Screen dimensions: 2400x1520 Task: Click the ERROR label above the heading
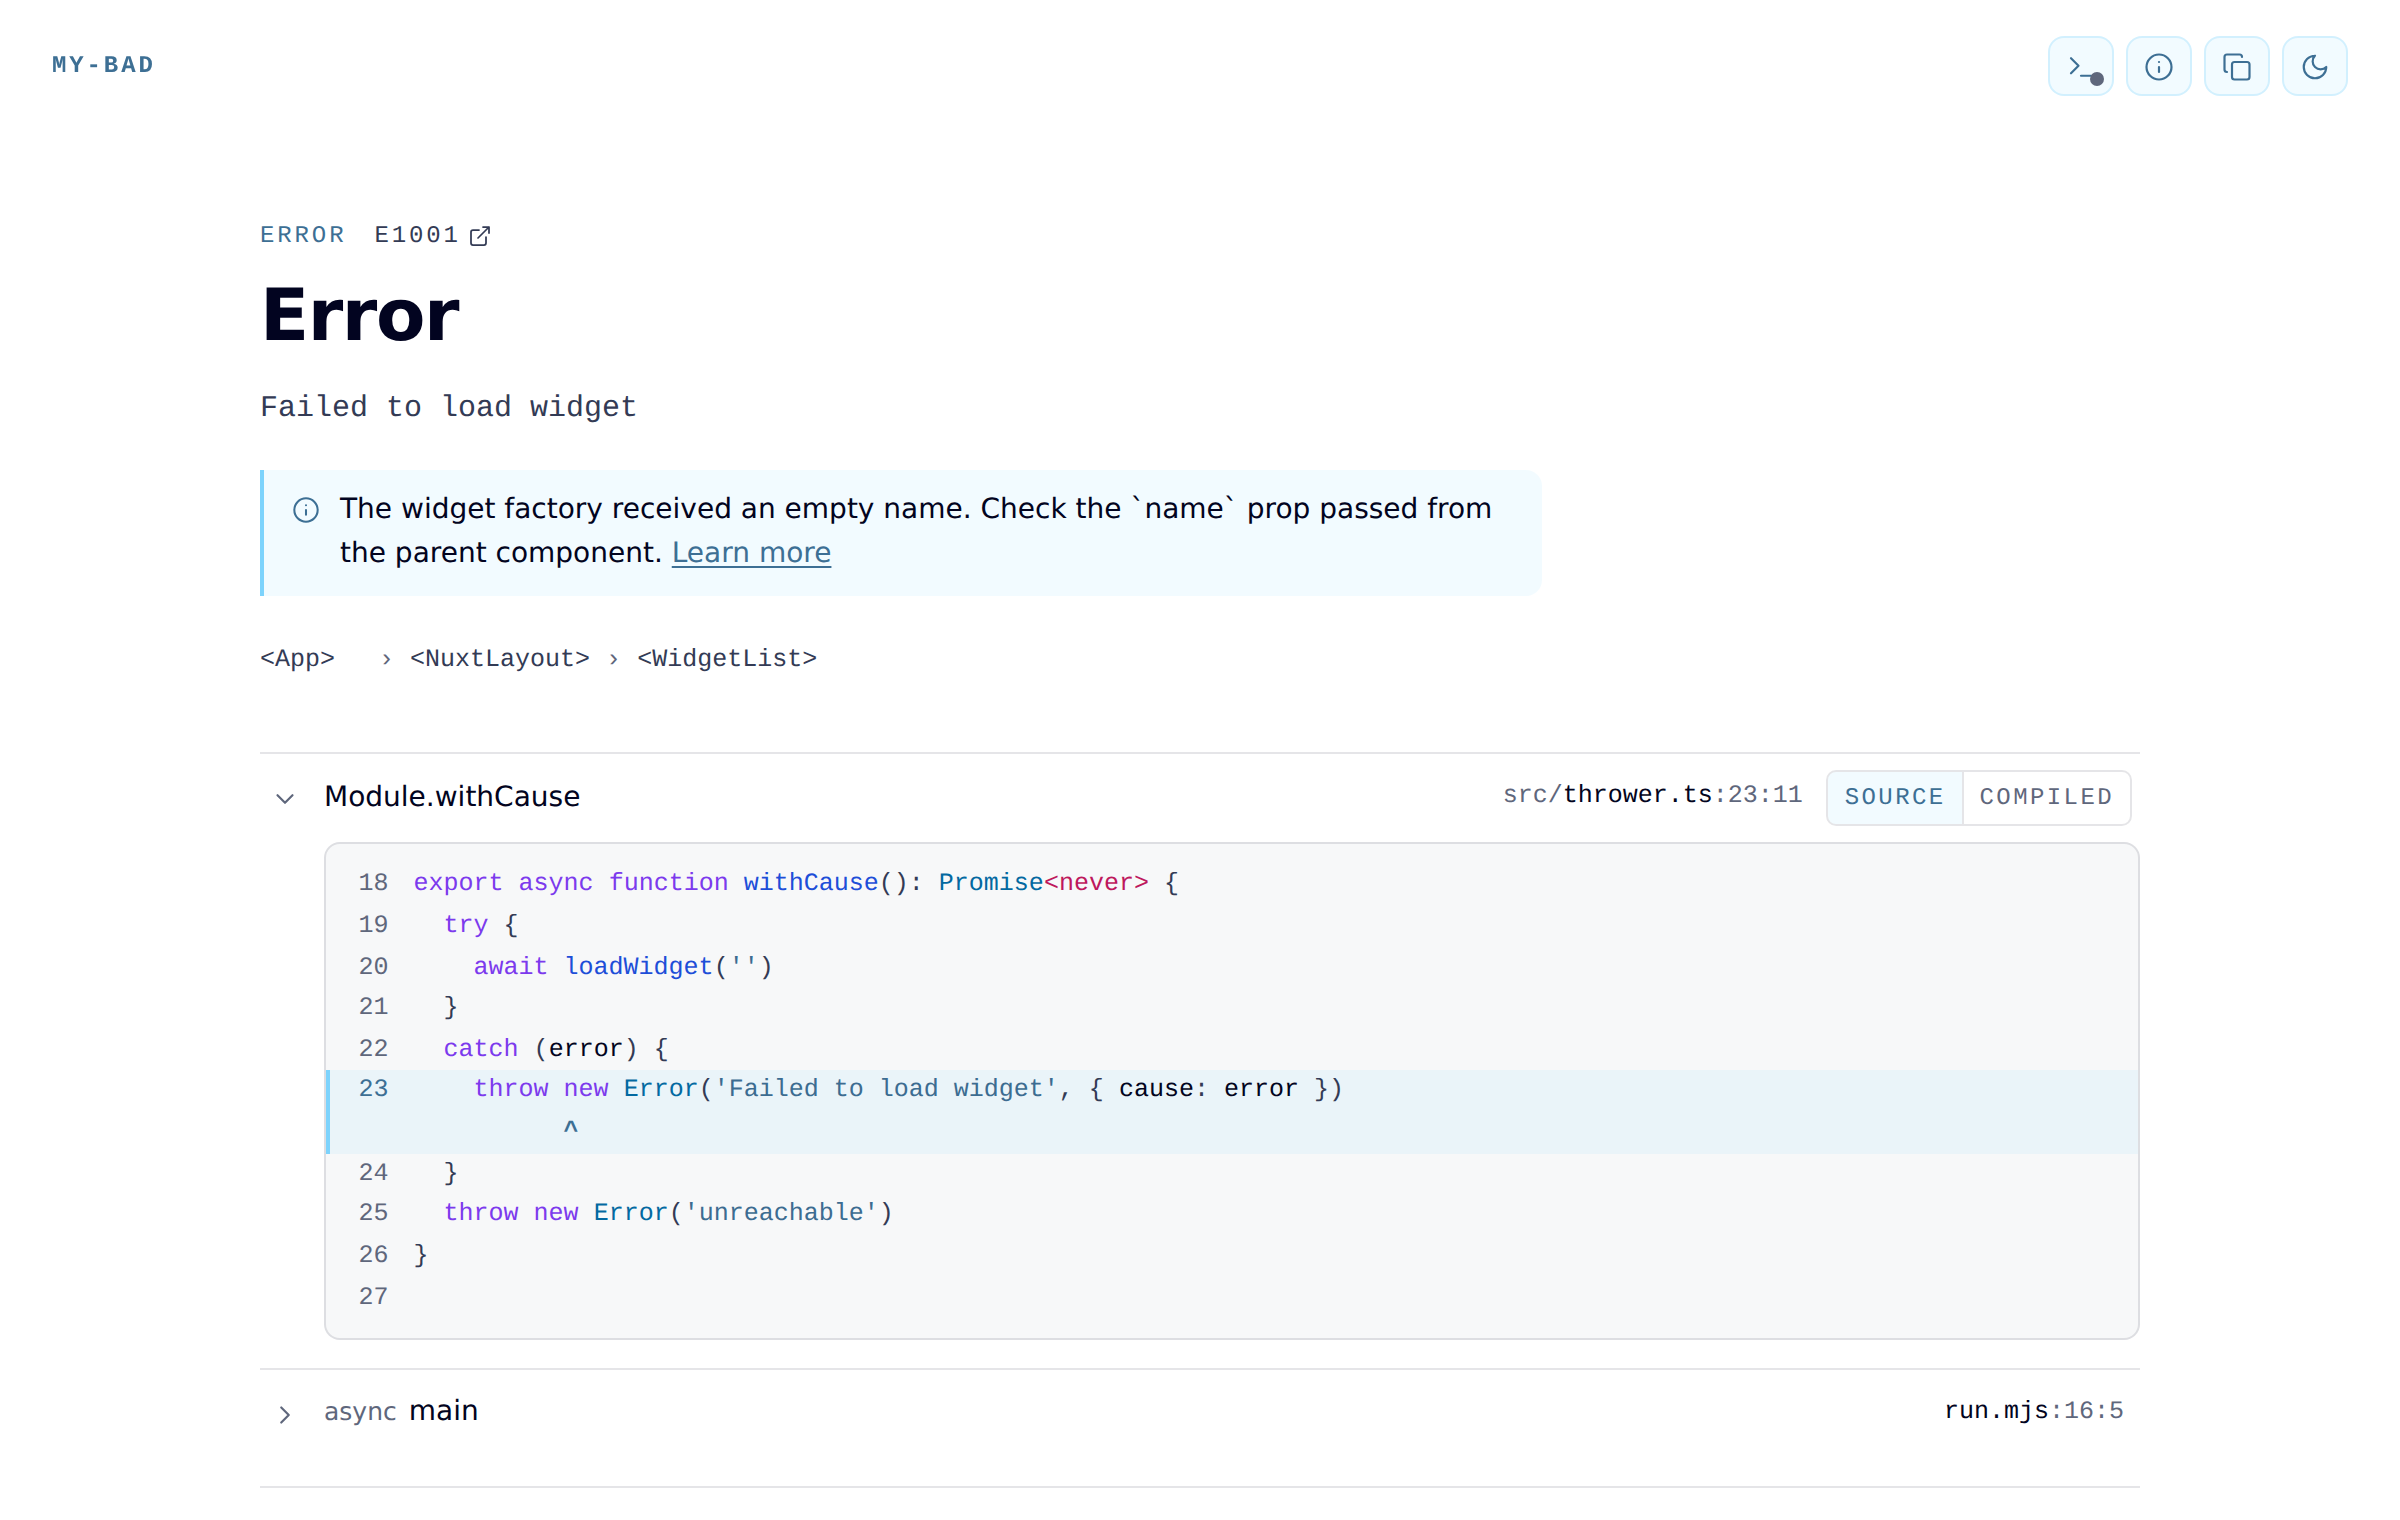pos(302,235)
